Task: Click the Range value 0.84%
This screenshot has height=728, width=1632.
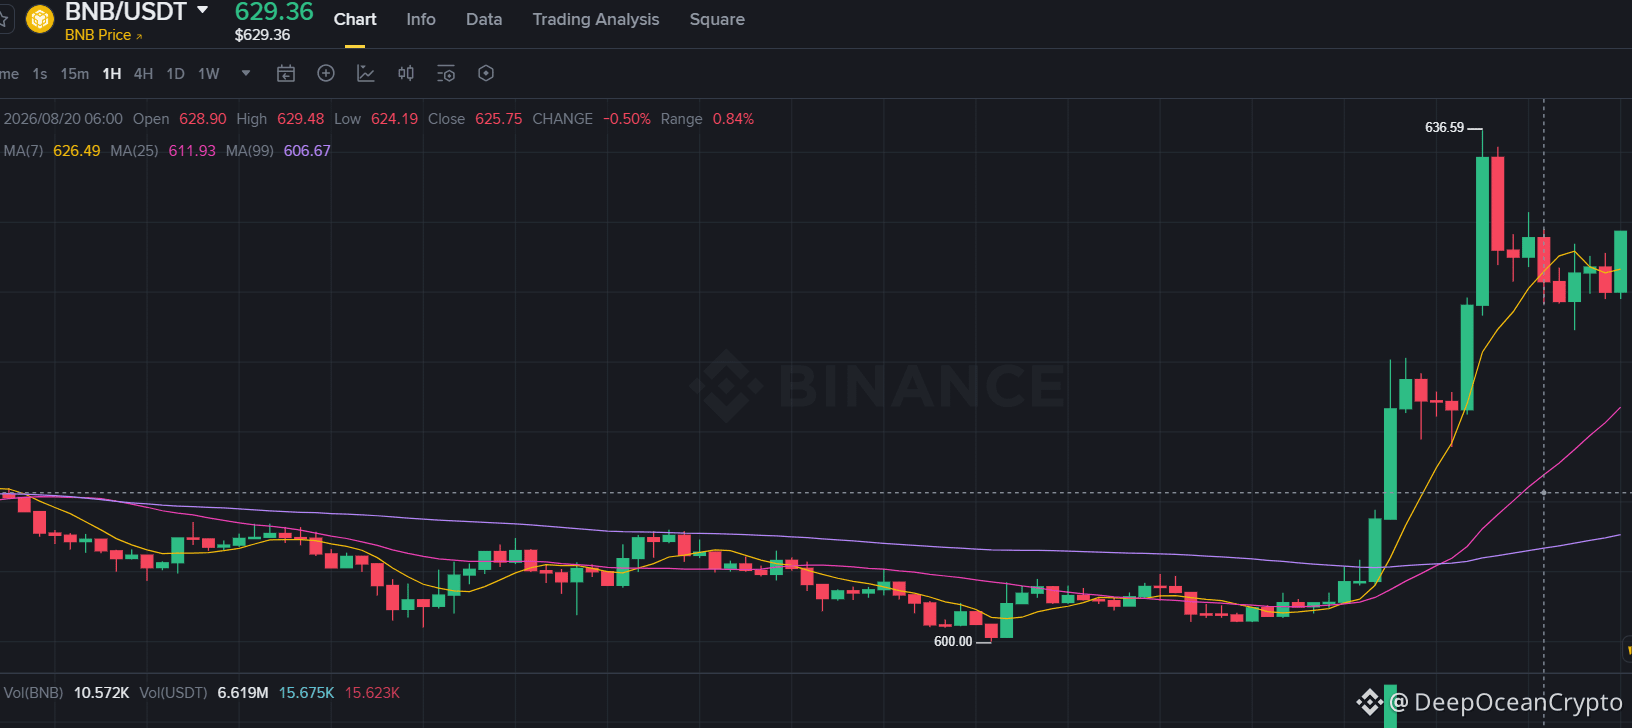Action: (x=734, y=119)
